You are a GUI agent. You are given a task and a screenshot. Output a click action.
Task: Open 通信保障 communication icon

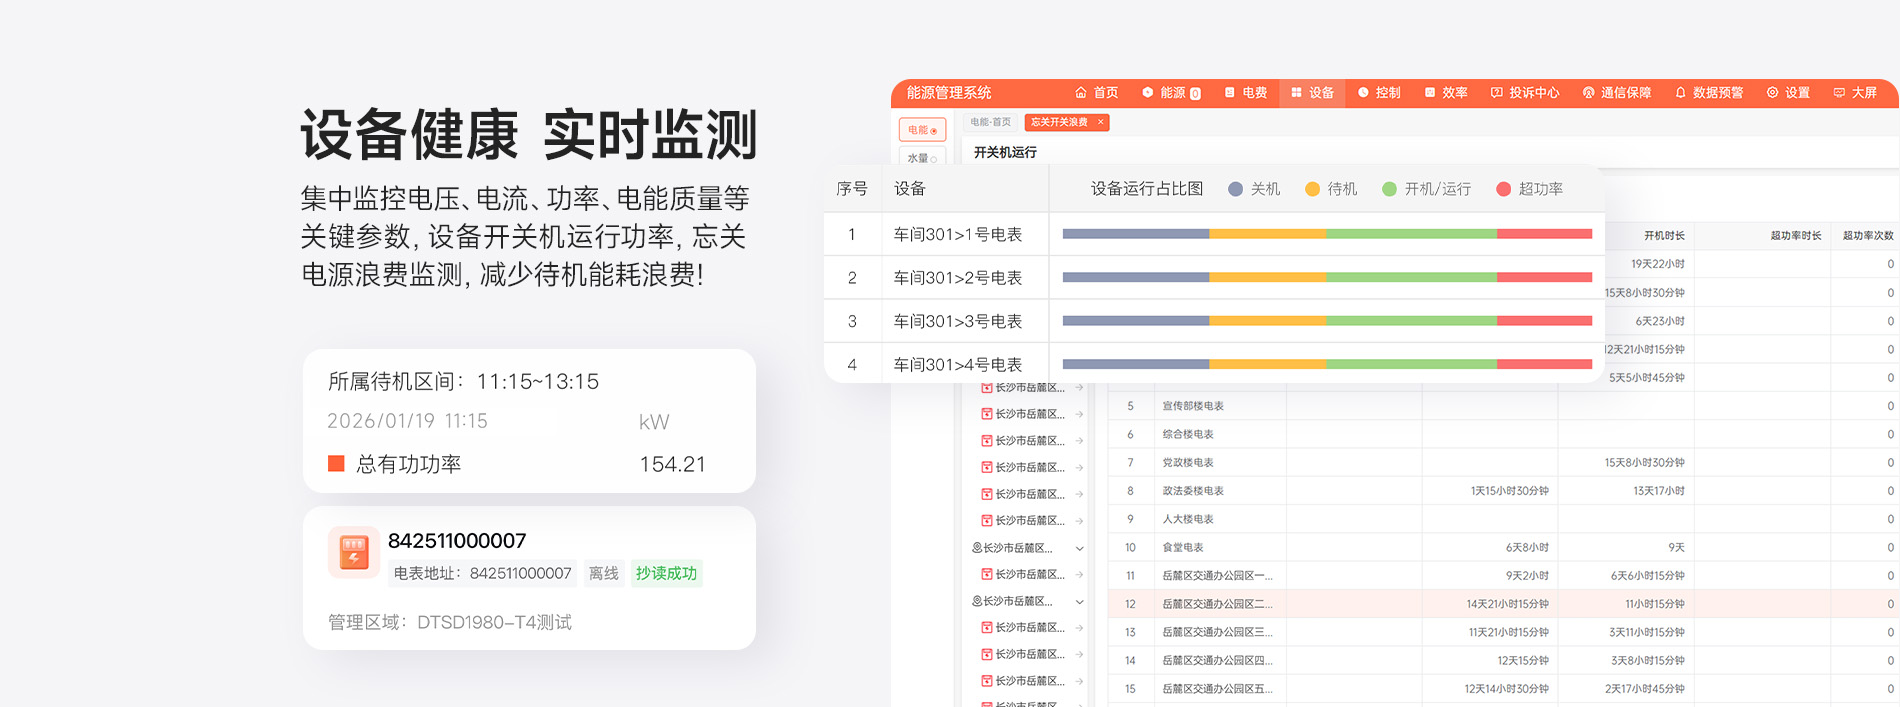point(1588,93)
